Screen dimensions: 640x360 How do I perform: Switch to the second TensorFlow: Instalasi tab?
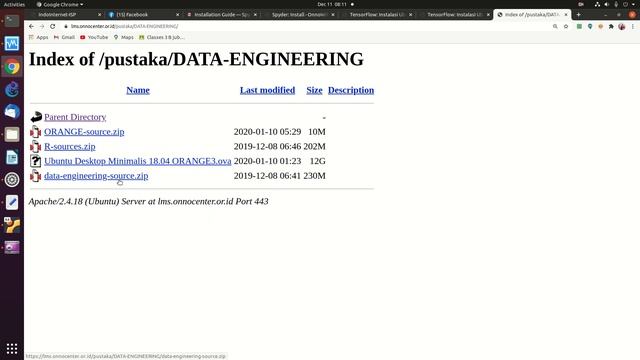point(454,14)
